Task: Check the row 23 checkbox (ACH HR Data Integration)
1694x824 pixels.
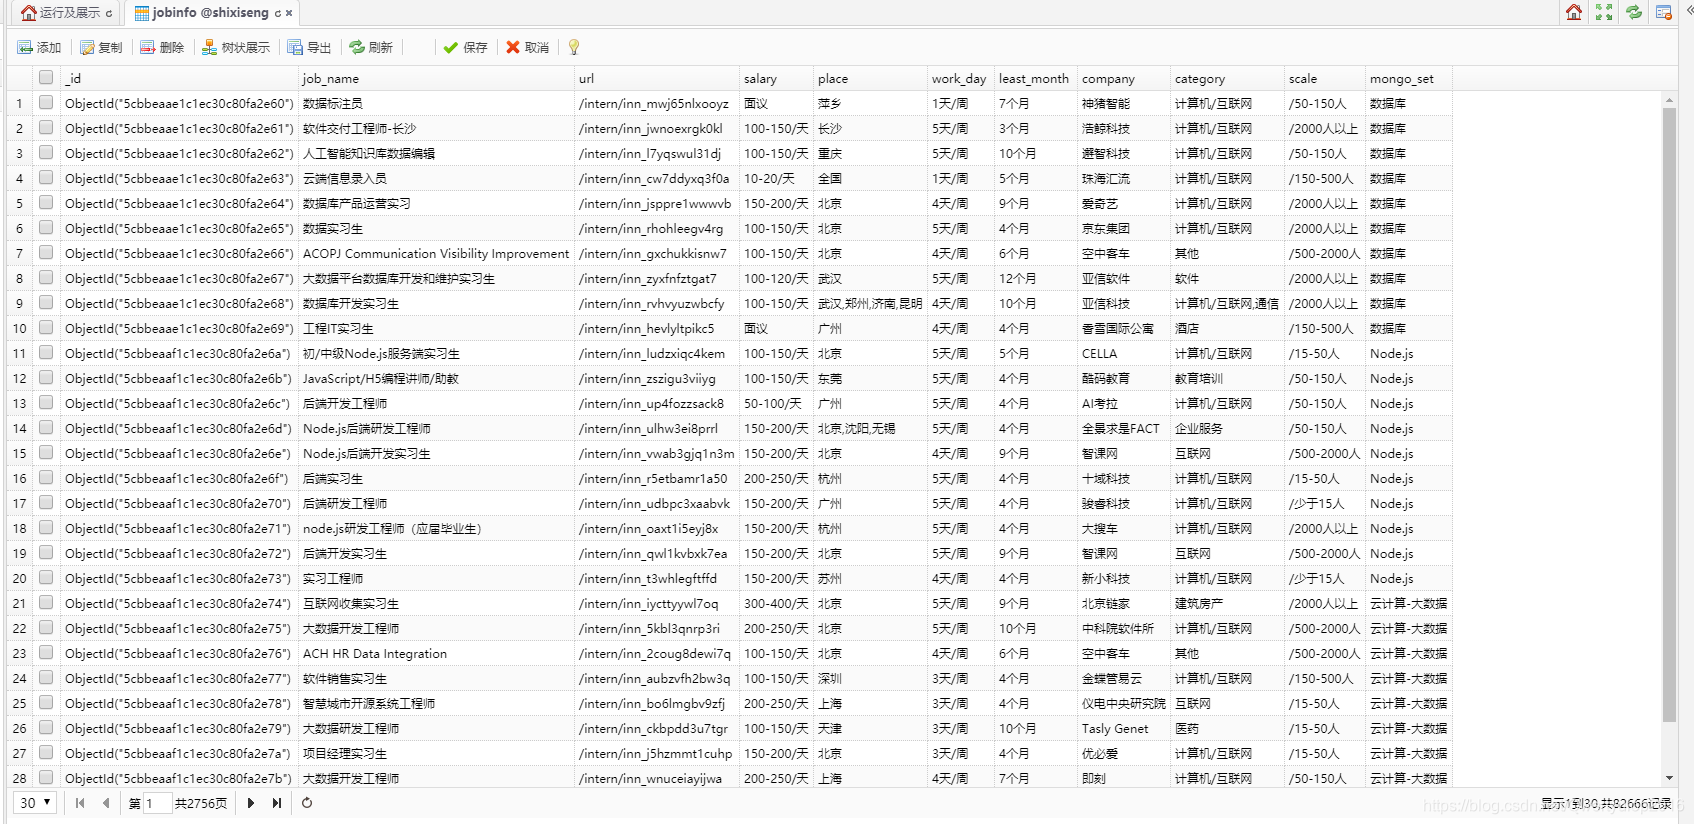Action: click(x=46, y=652)
